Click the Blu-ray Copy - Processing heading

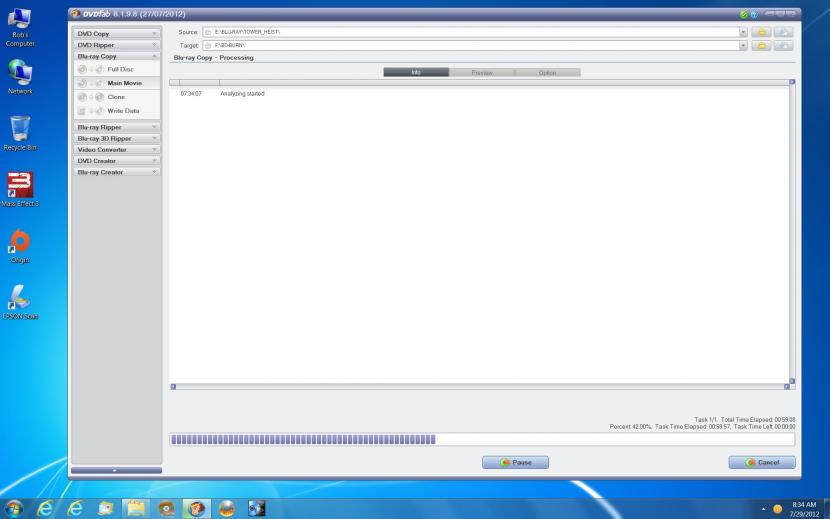click(213, 58)
